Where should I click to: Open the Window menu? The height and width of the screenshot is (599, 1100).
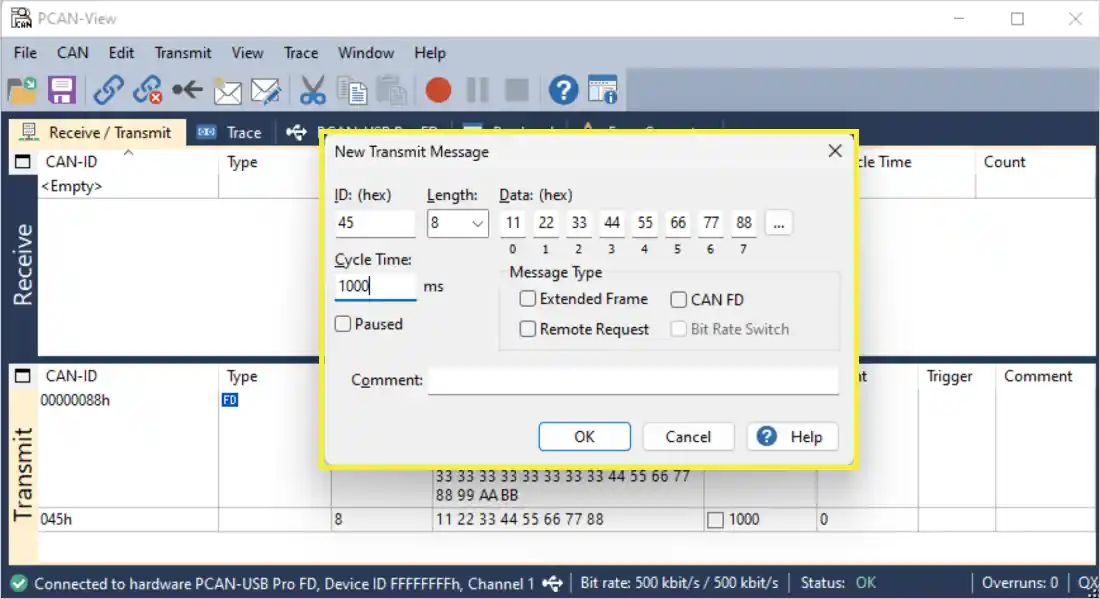pyautogui.click(x=365, y=53)
